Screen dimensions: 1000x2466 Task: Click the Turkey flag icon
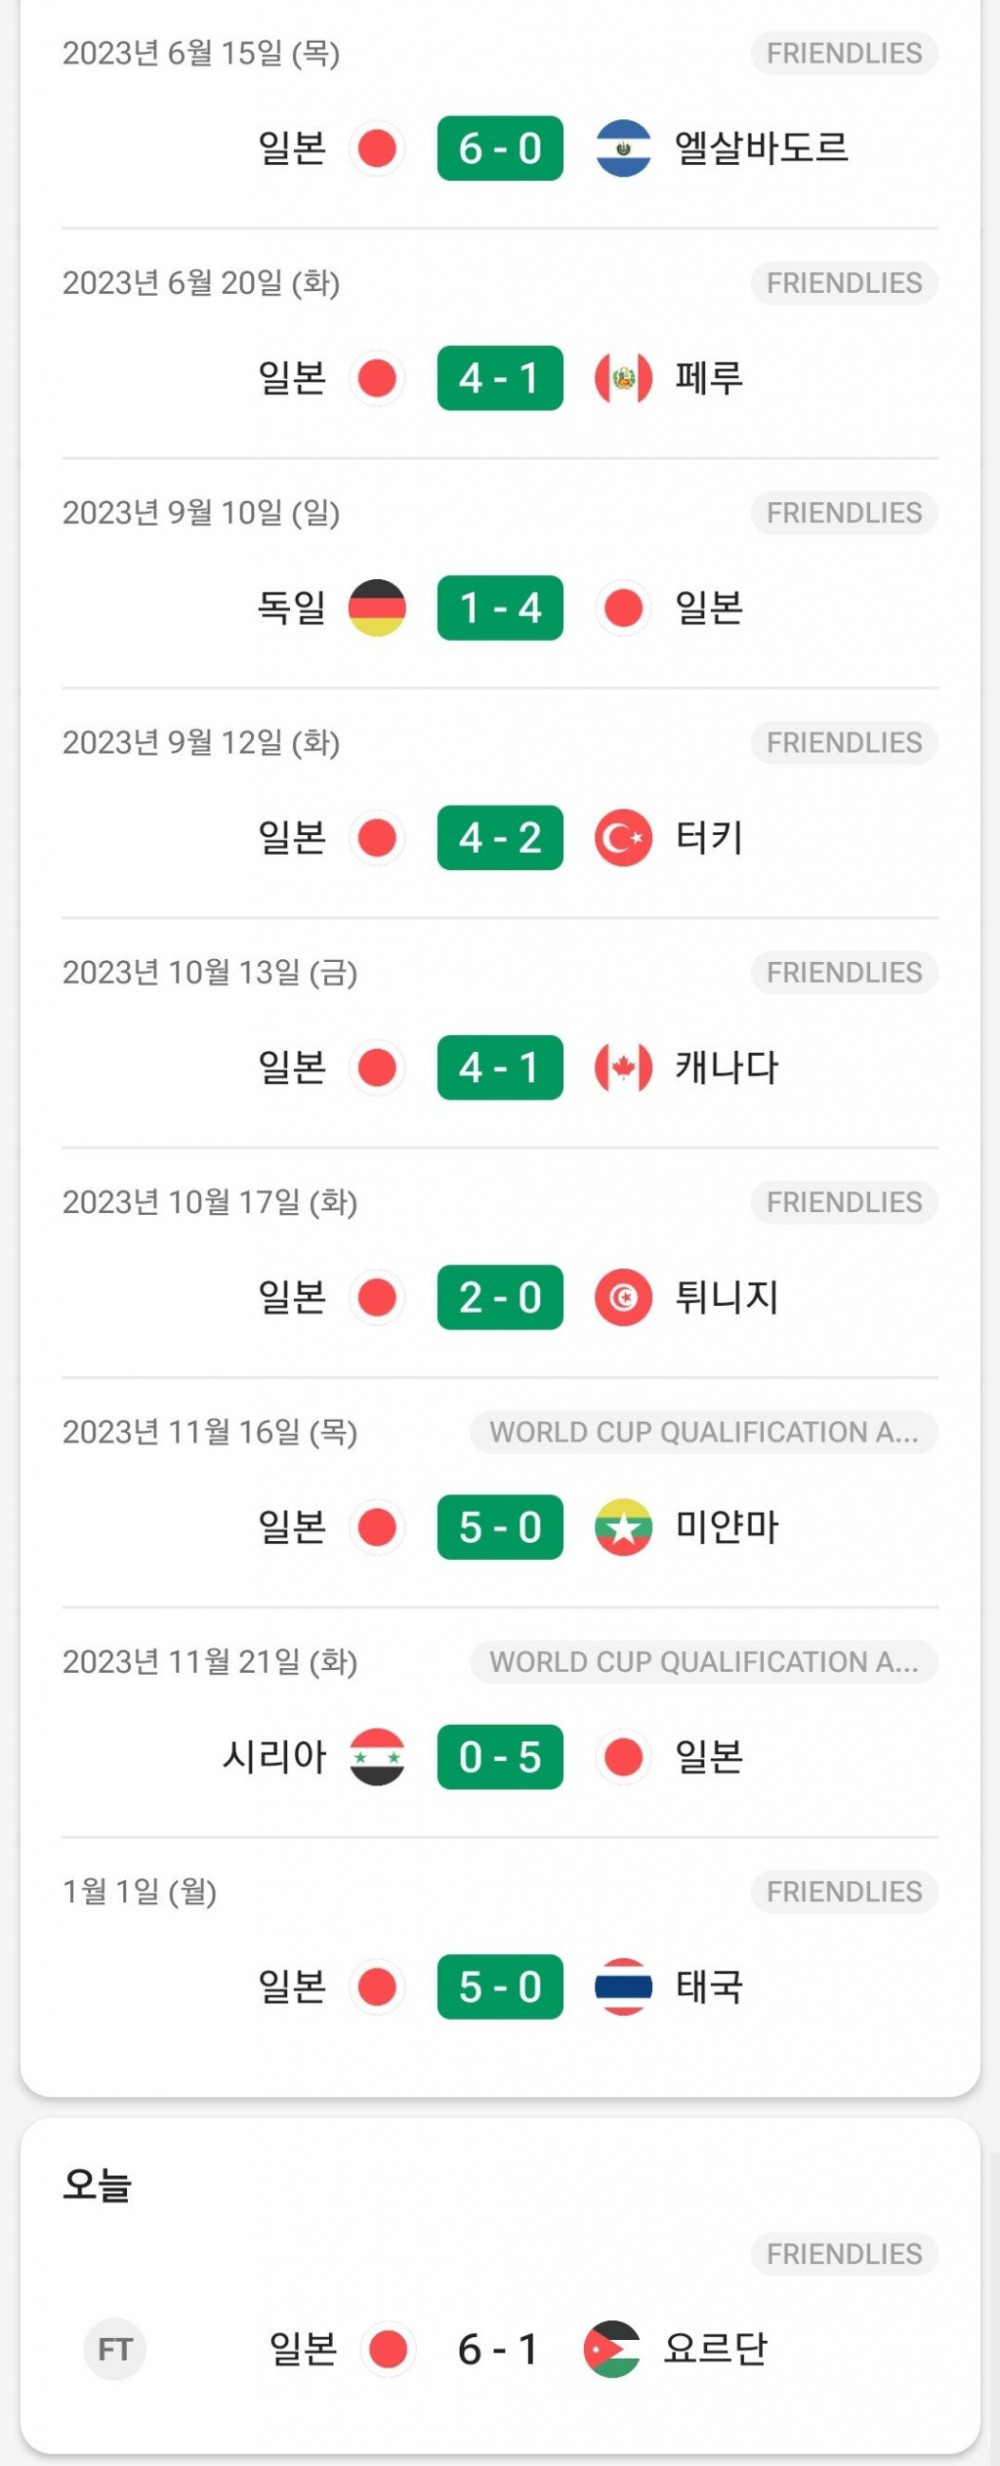[x=623, y=838]
